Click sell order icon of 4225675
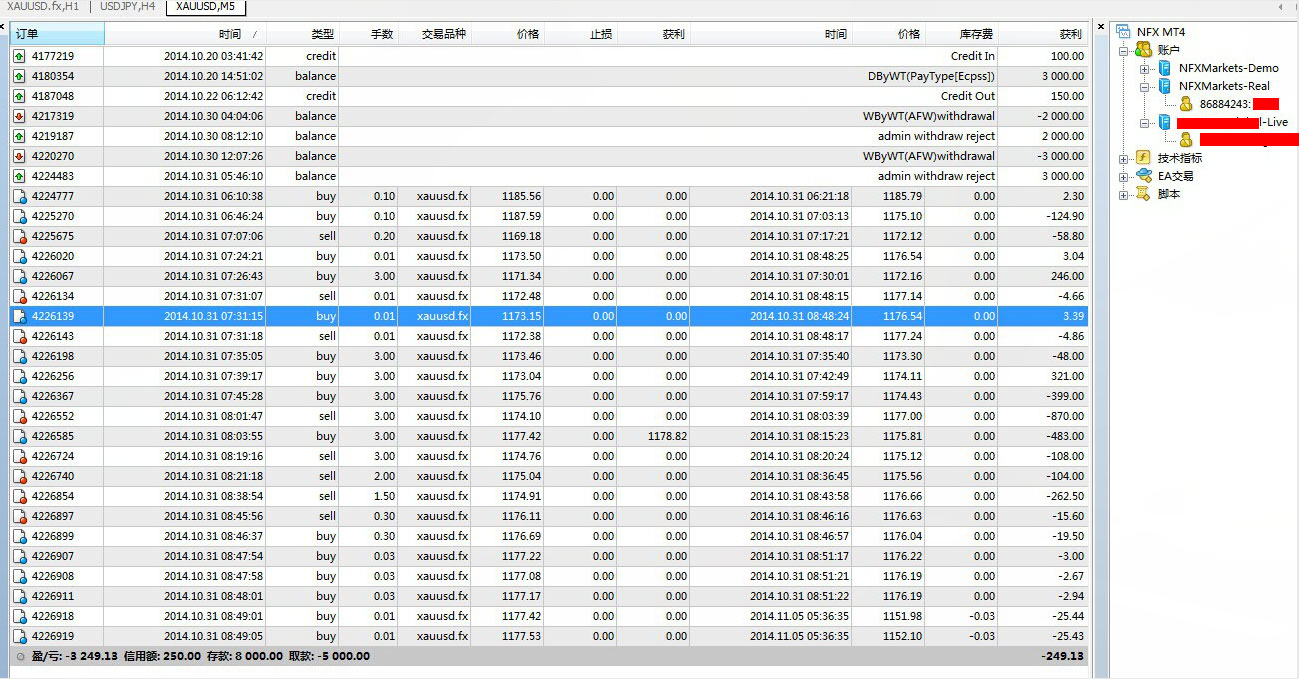 19,236
